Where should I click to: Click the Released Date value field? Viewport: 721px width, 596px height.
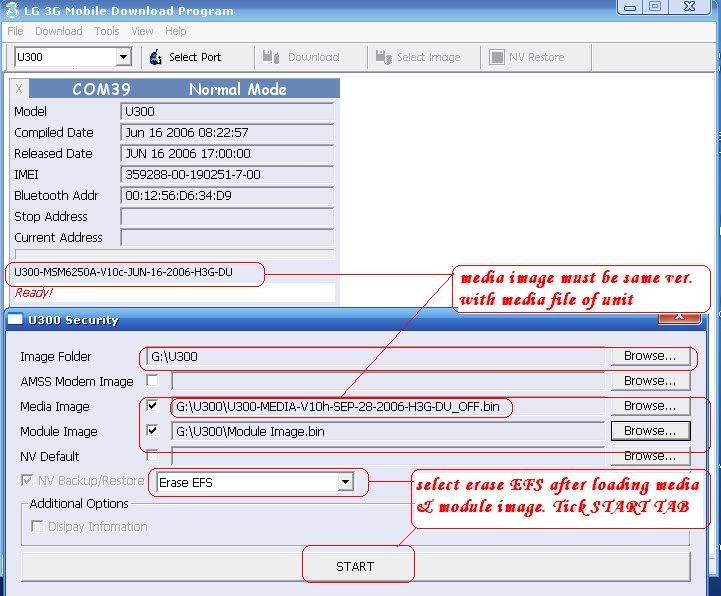[x=227, y=154]
